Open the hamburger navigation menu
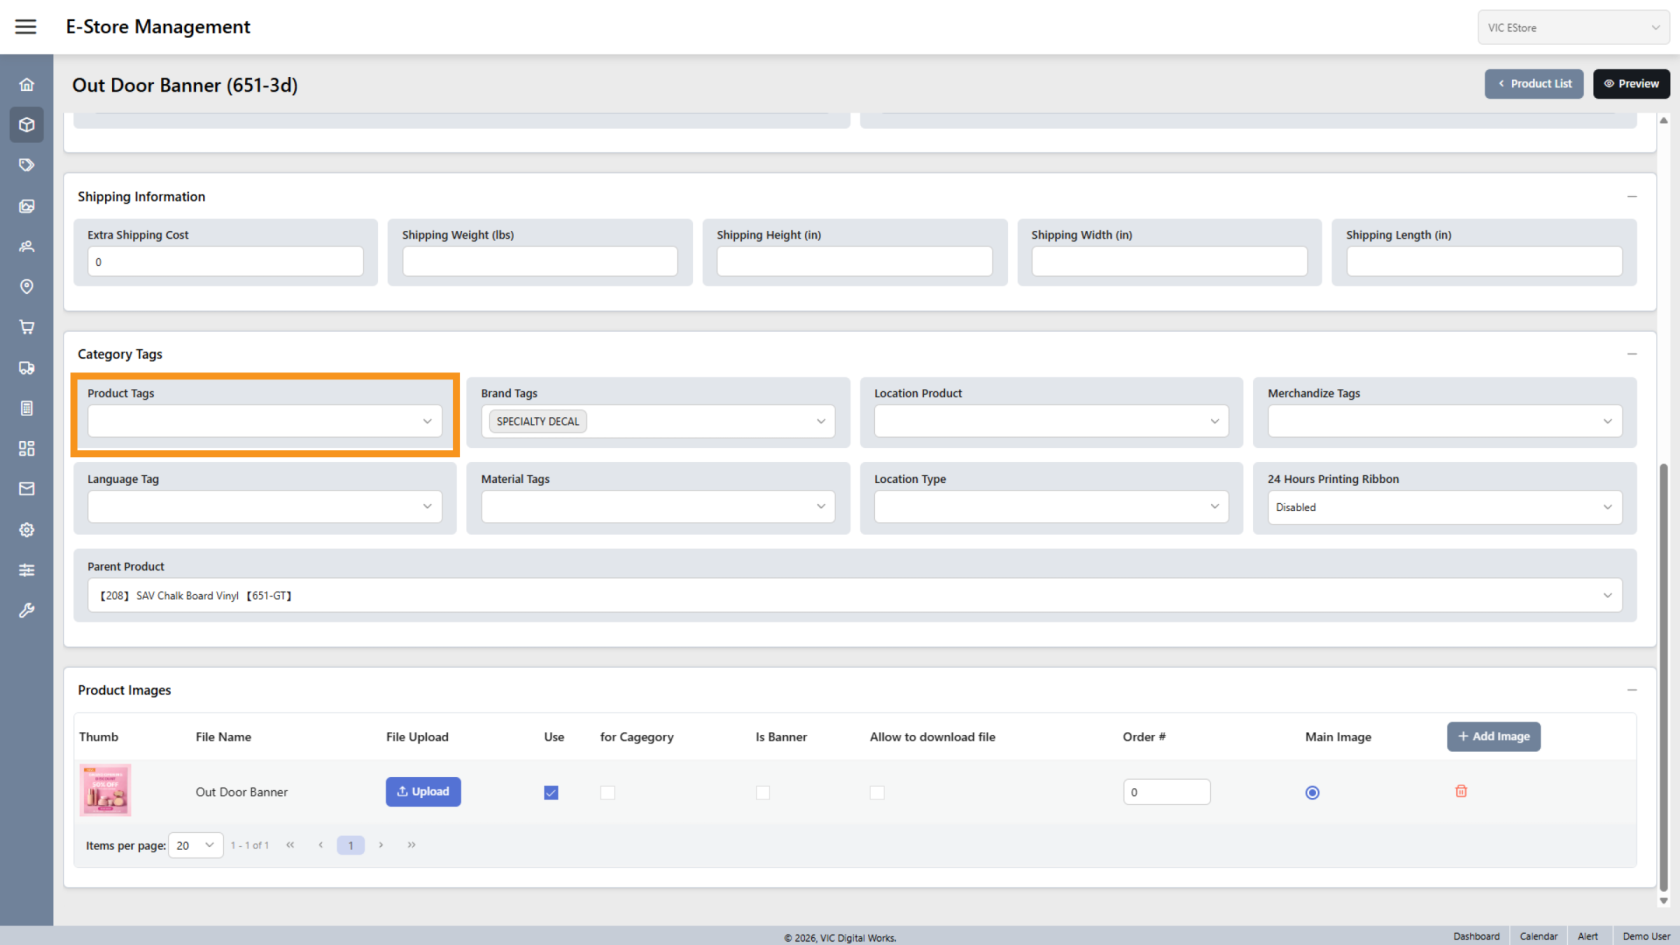1680x945 pixels. click(26, 27)
